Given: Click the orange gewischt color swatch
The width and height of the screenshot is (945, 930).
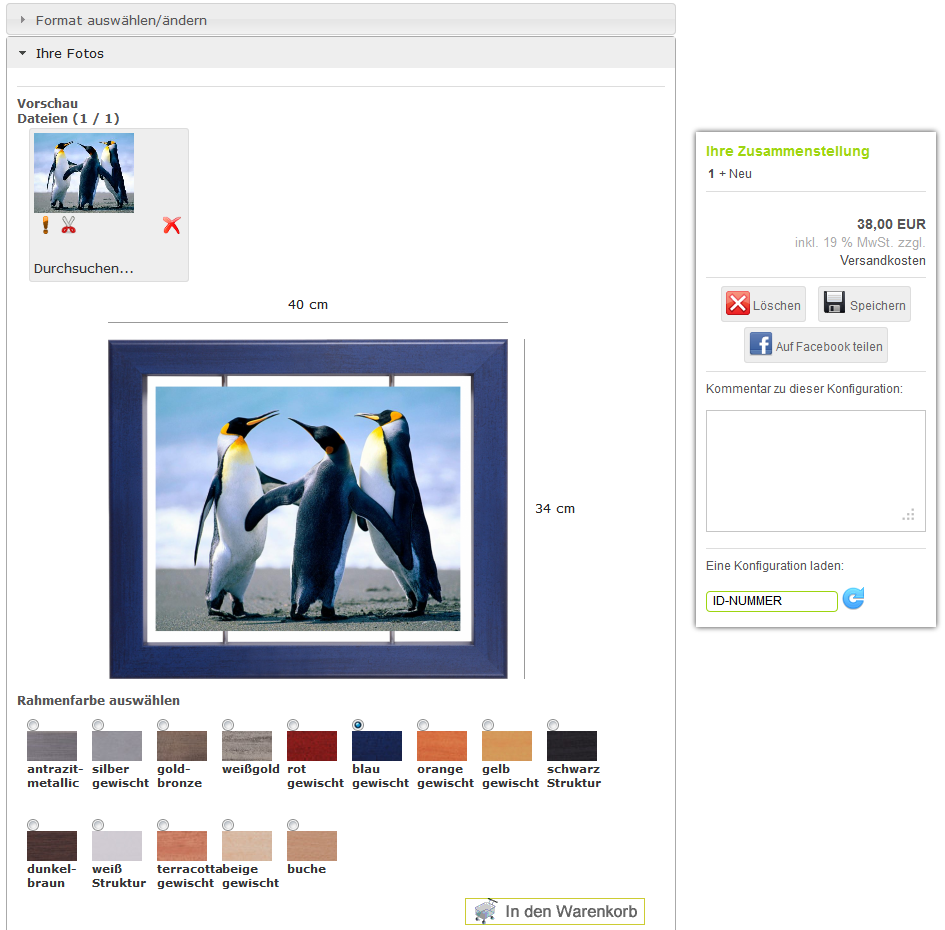Looking at the screenshot, I should pos(442,746).
